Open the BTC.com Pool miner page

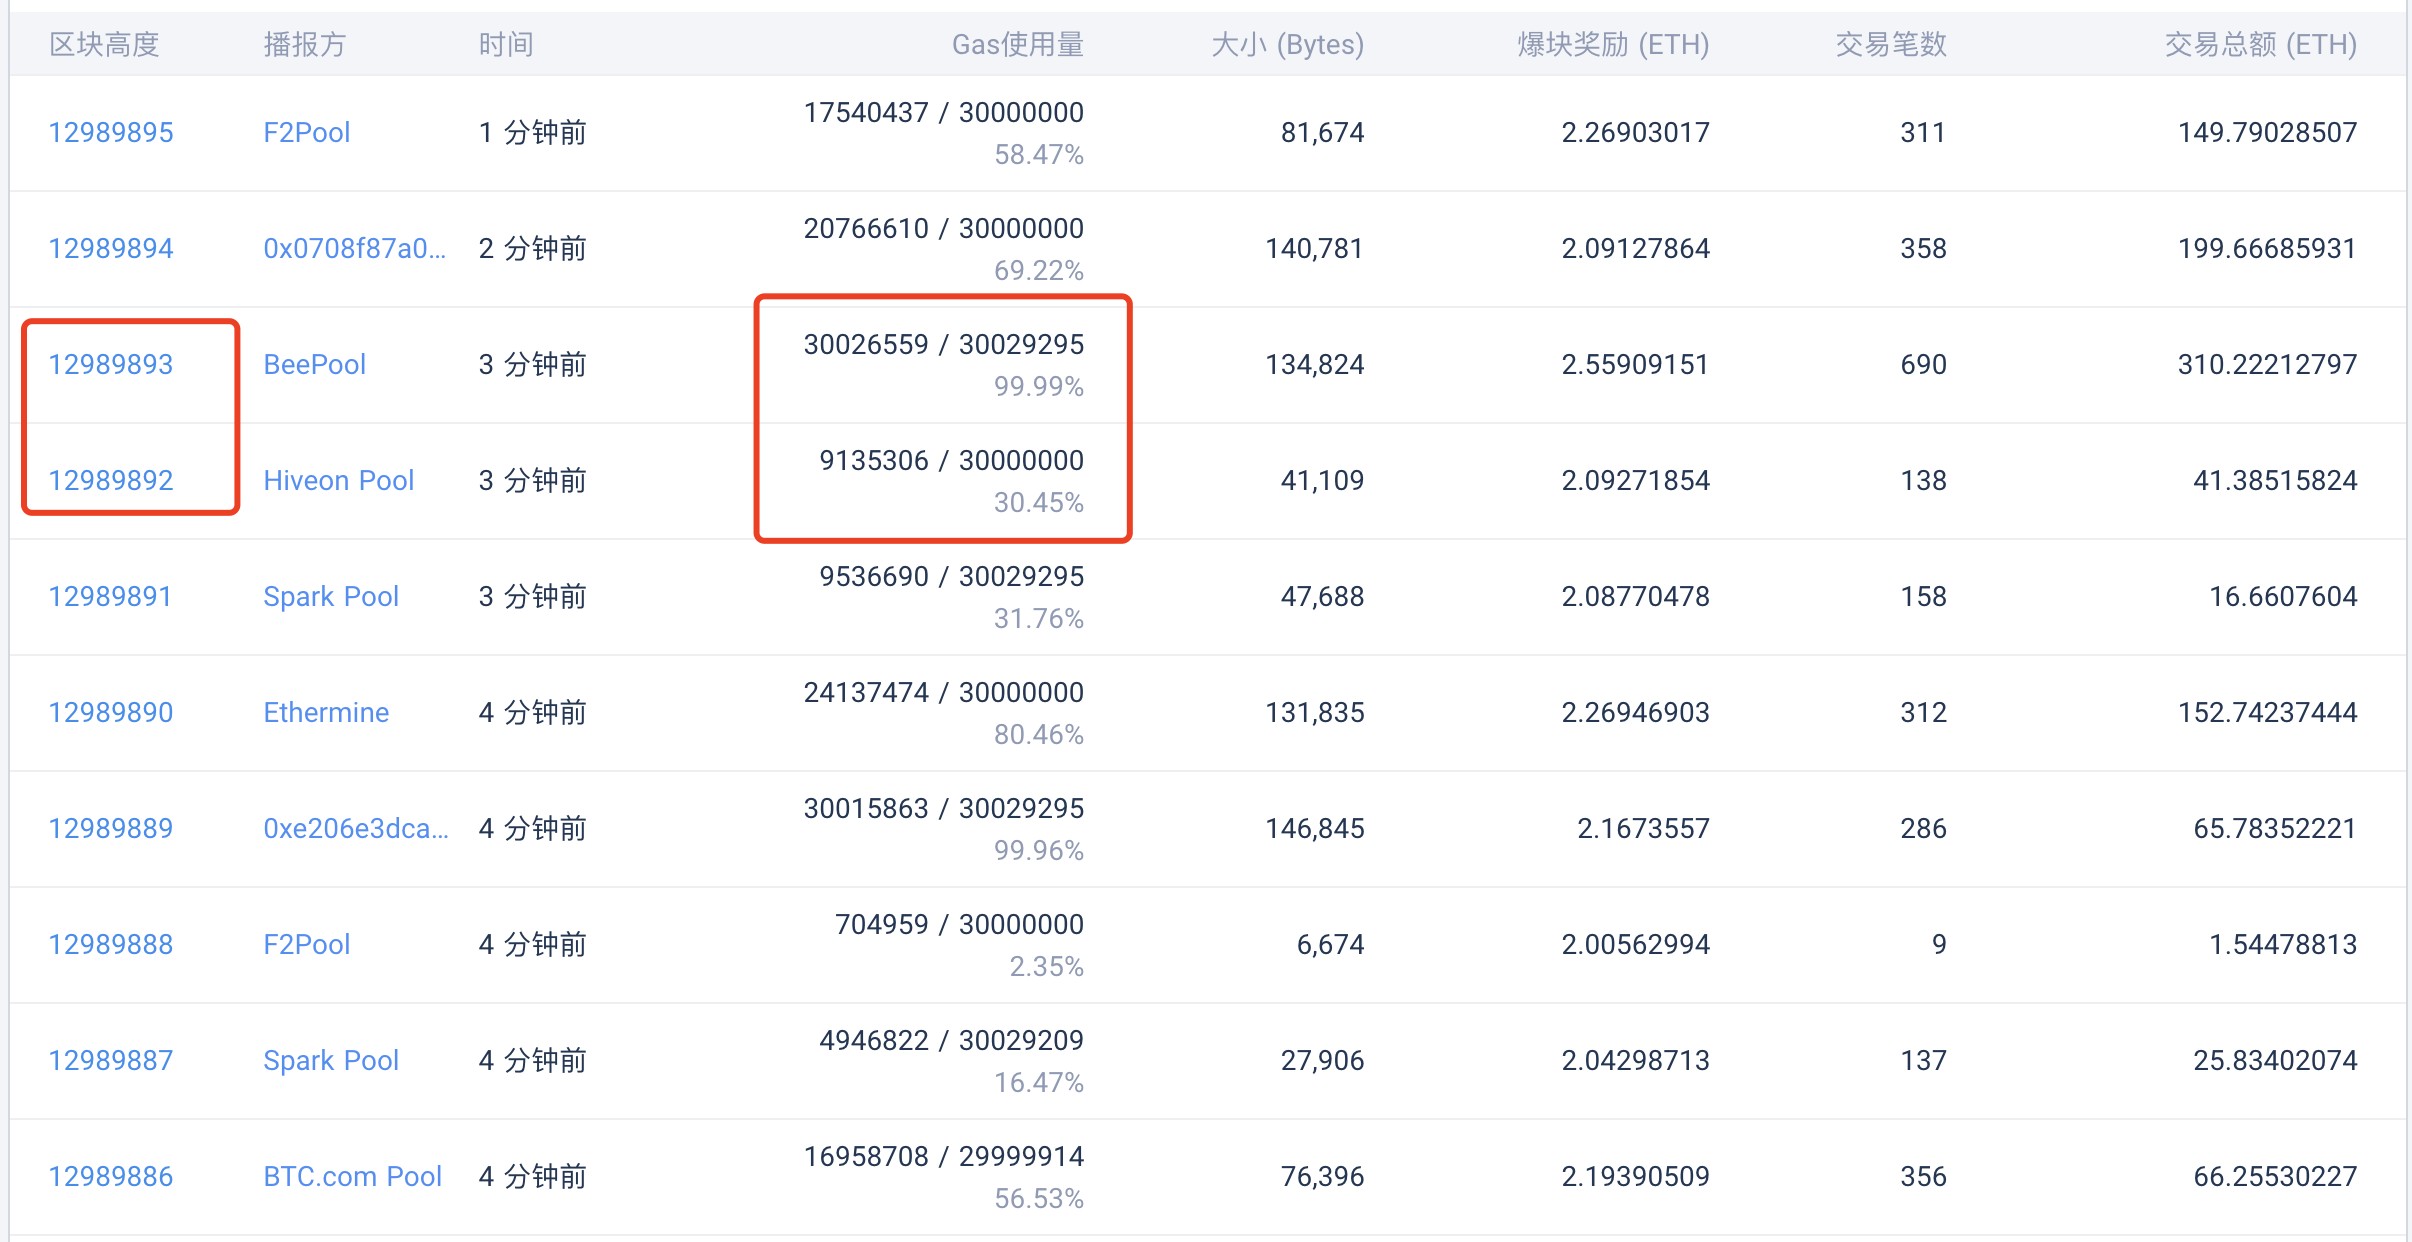click(353, 1176)
